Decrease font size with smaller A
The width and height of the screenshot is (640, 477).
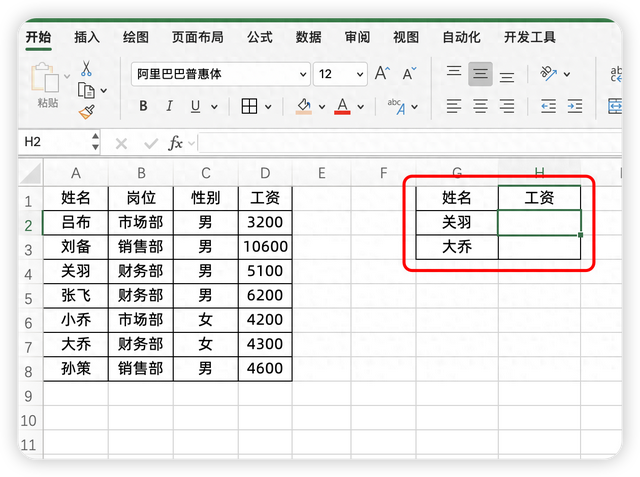[409, 73]
